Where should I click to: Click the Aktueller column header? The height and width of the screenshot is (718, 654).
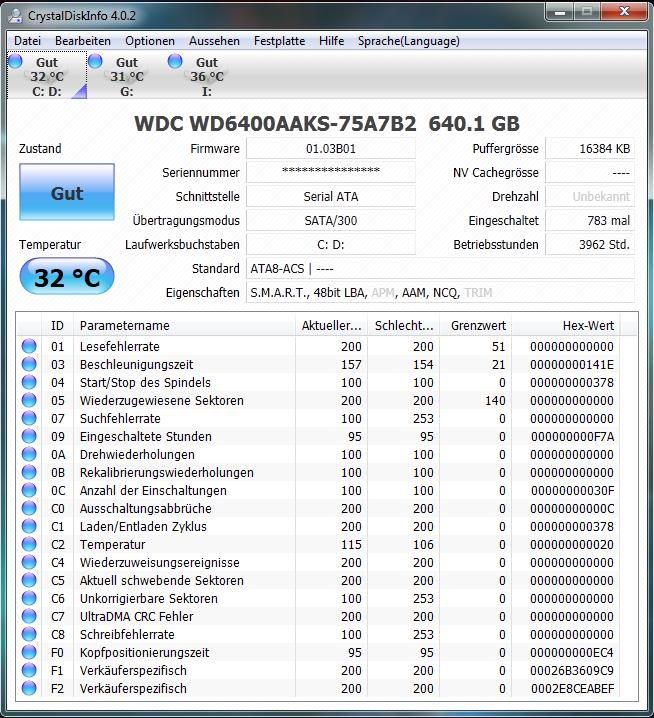click(332, 326)
